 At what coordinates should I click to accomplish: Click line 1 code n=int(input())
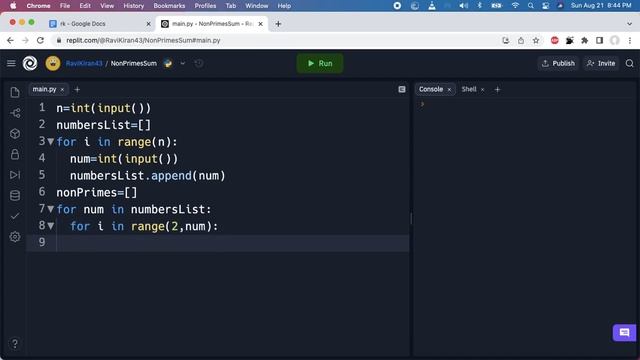104,108
